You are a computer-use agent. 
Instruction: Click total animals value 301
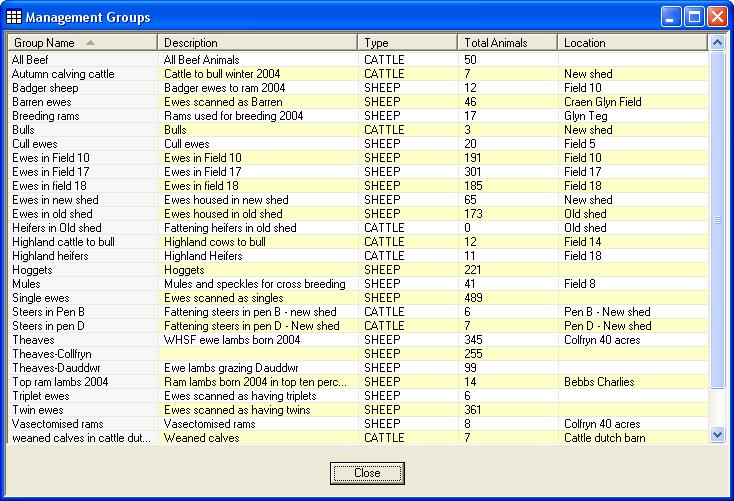pos(473,172)
